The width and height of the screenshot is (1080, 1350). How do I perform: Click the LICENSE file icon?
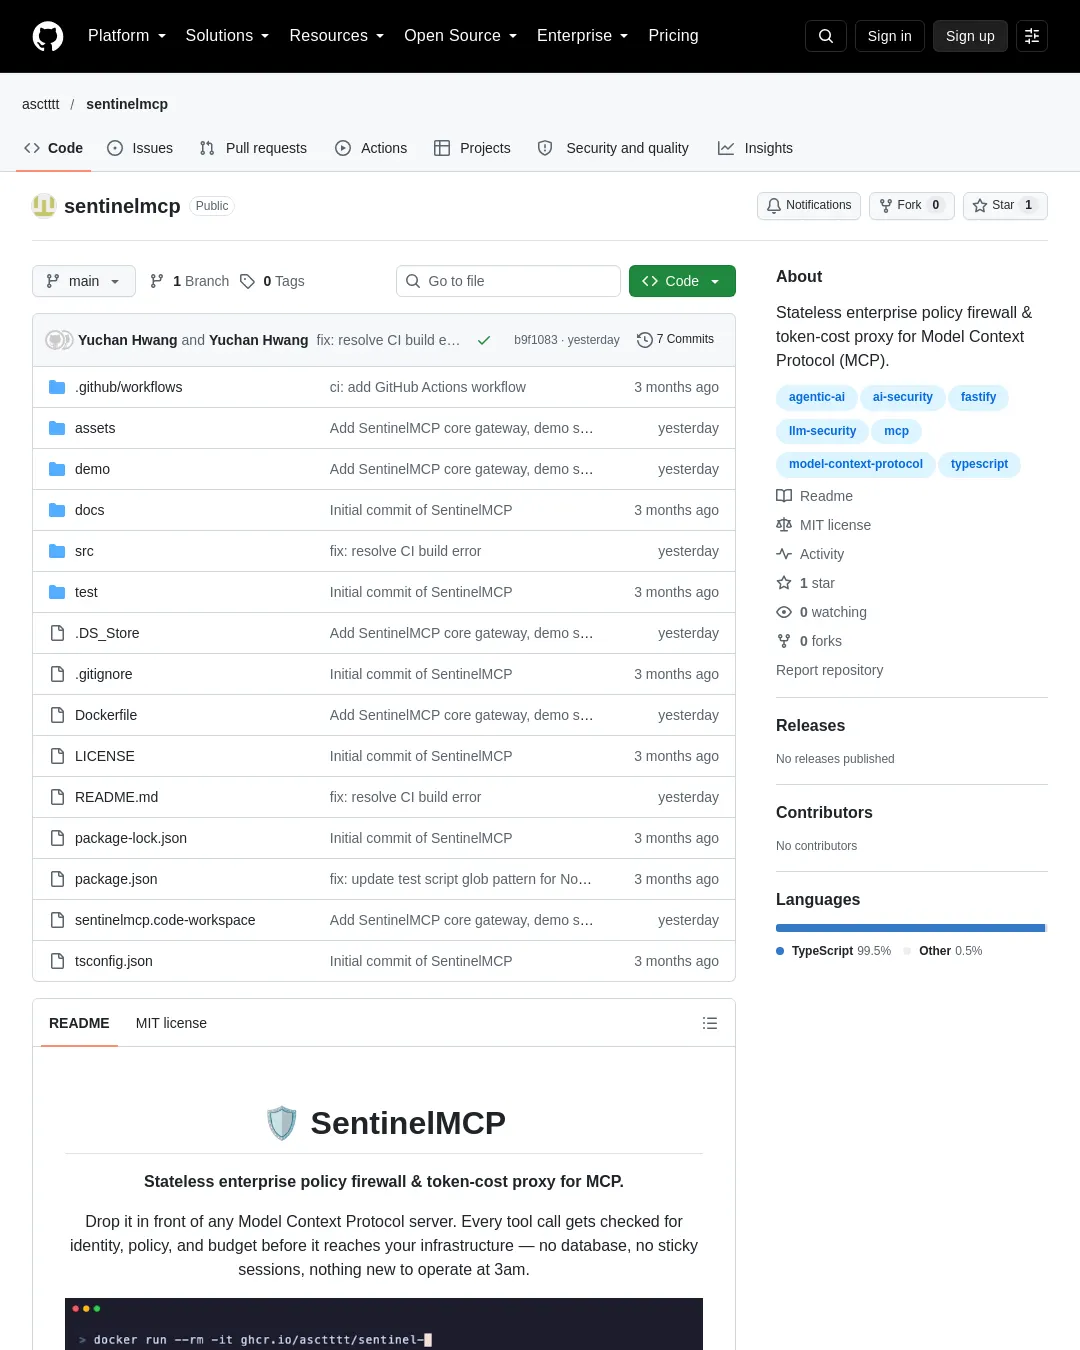coord(57,756)
